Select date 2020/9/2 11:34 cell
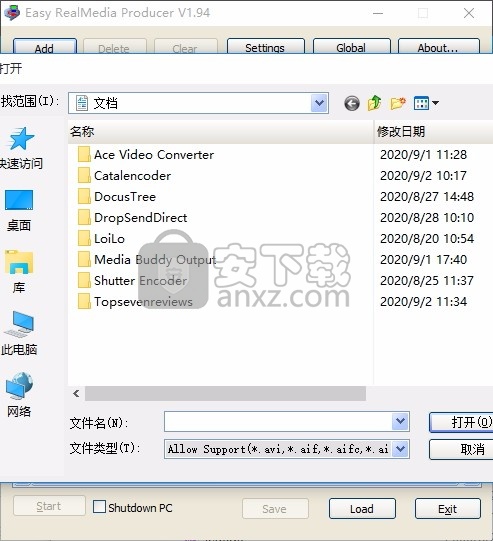 click(x=423, y=302)
